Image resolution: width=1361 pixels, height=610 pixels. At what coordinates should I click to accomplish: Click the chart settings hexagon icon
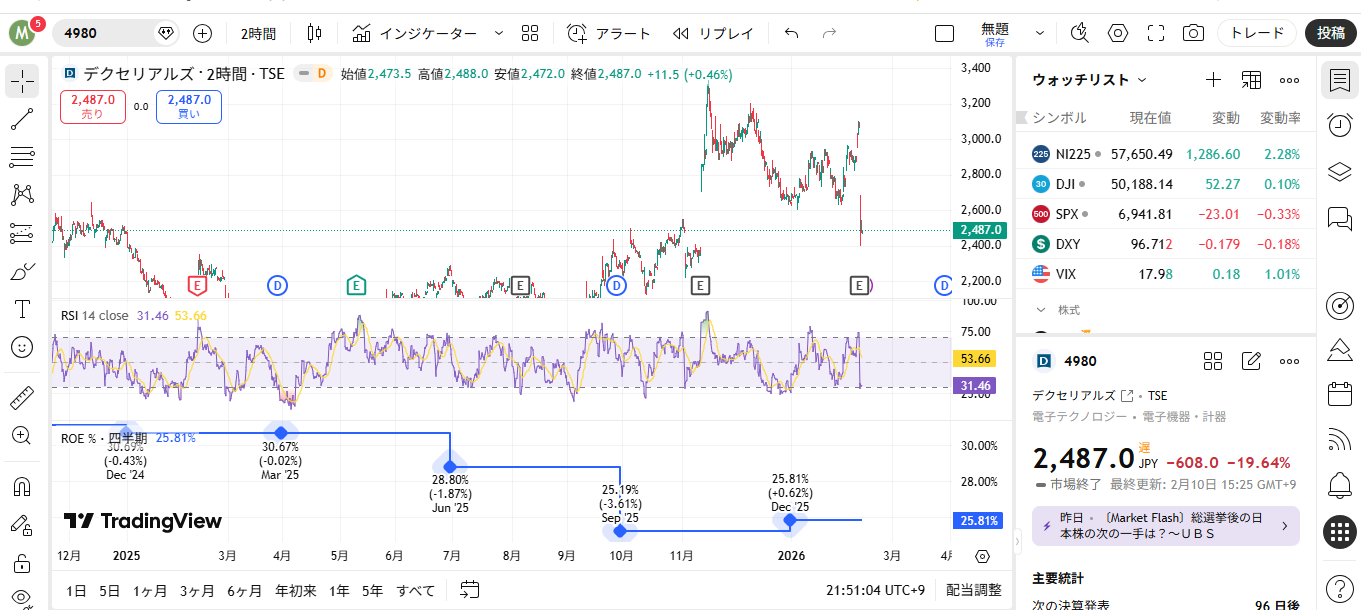1118,33
